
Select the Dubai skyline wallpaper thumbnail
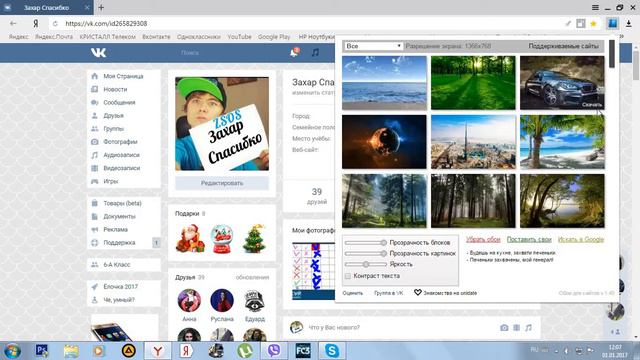coord(473,142)
